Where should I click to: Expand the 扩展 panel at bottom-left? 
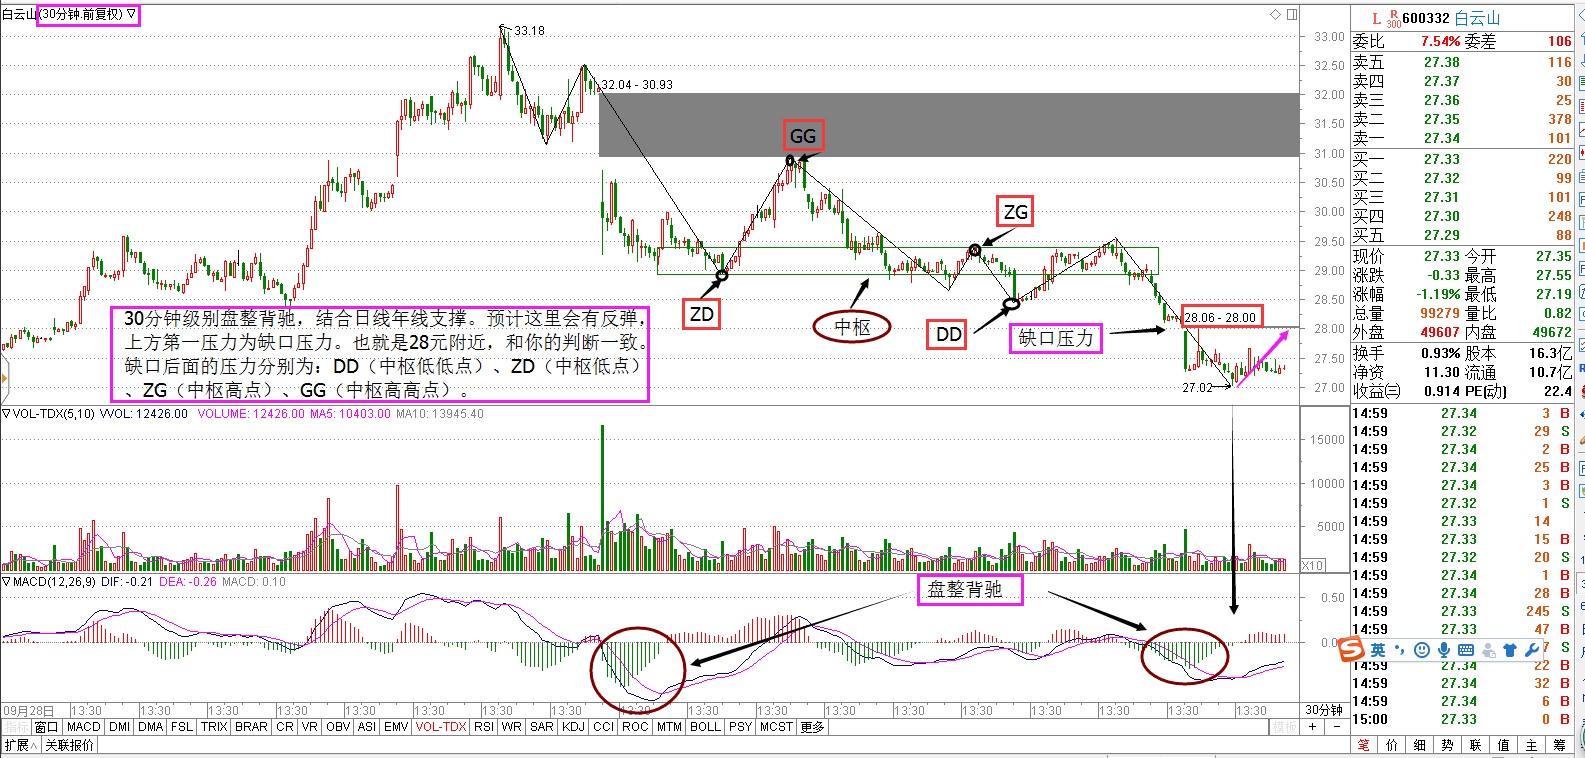point(20,745)
